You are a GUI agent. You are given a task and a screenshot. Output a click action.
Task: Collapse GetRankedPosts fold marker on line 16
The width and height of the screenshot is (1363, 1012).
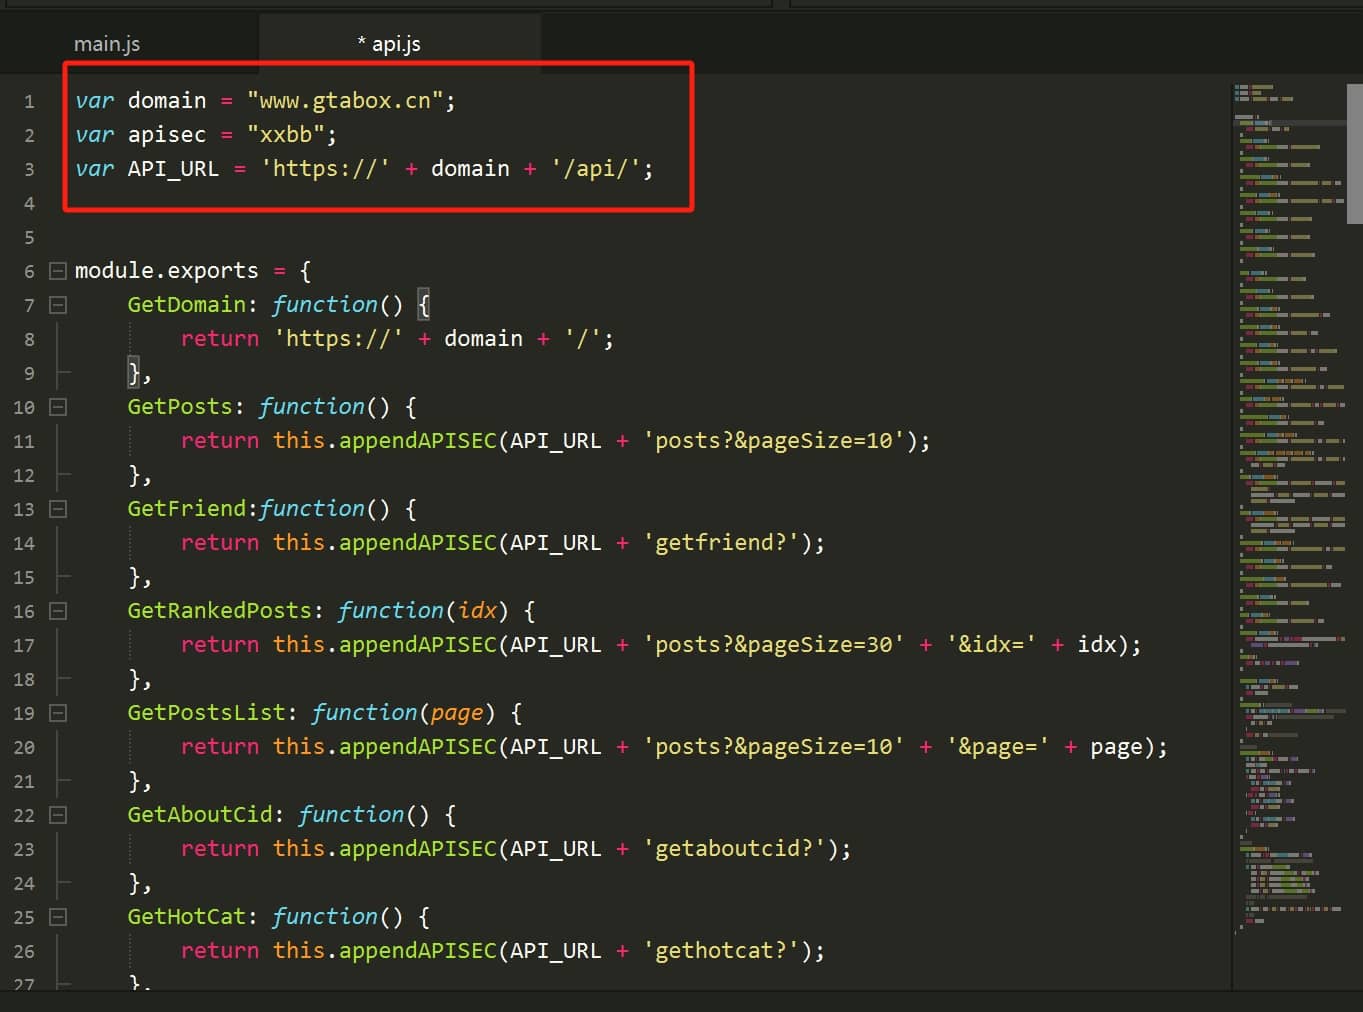[58, 611]
